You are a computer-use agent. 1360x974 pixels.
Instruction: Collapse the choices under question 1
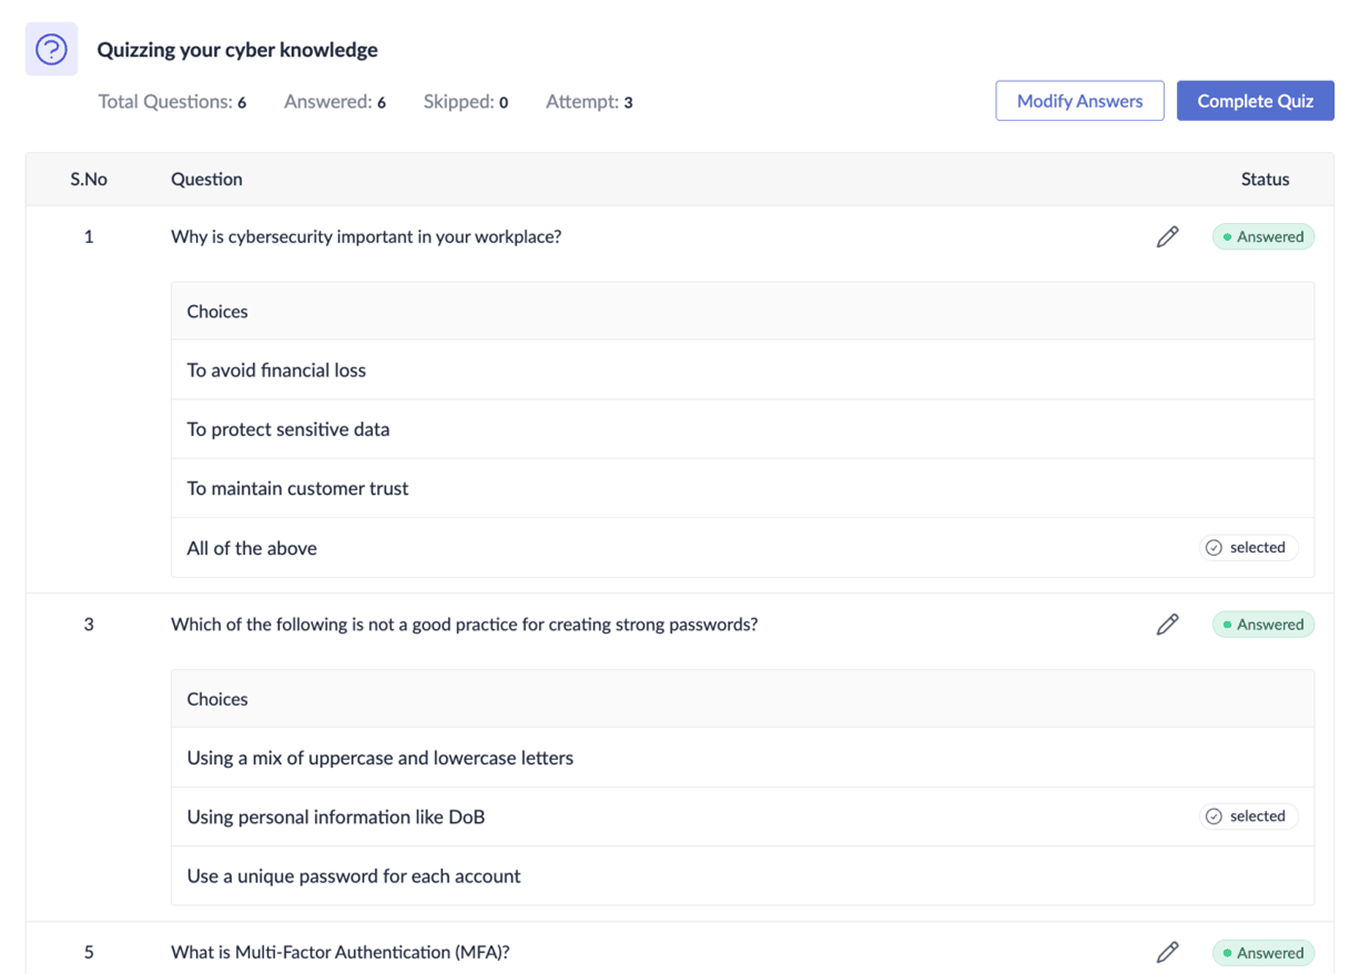tap(366, 236)
